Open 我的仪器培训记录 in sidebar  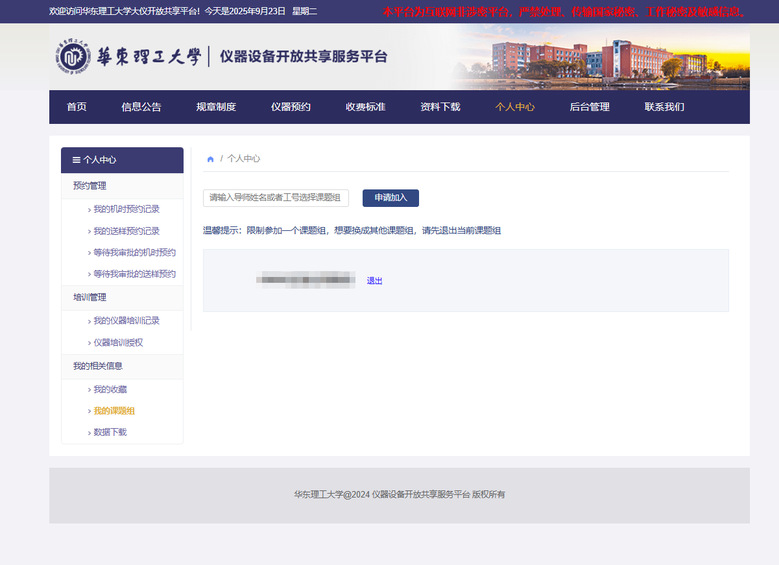[x=126, y=321]
